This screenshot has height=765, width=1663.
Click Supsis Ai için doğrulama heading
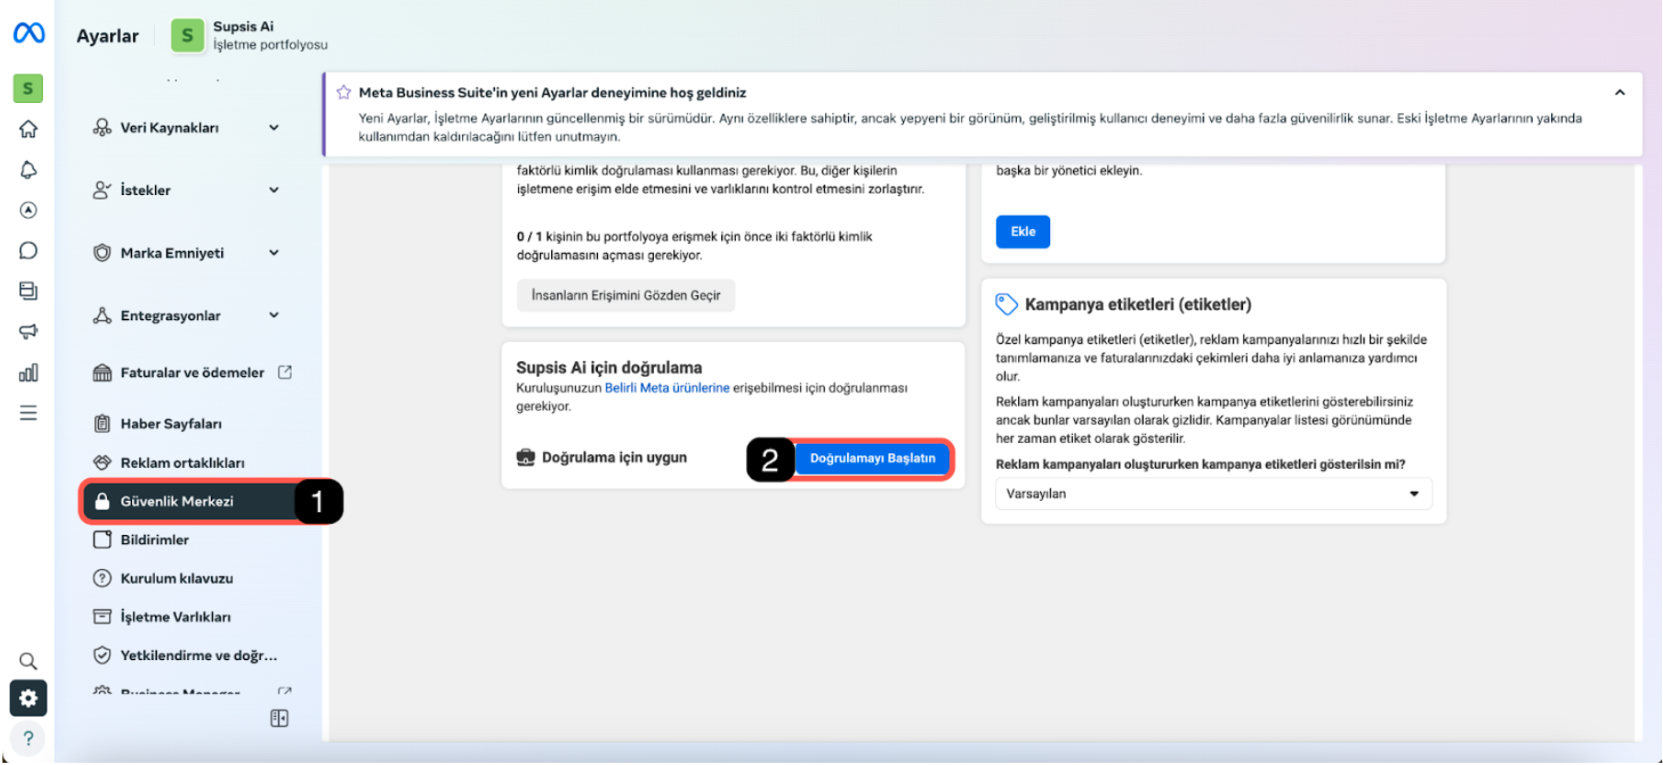609,367
